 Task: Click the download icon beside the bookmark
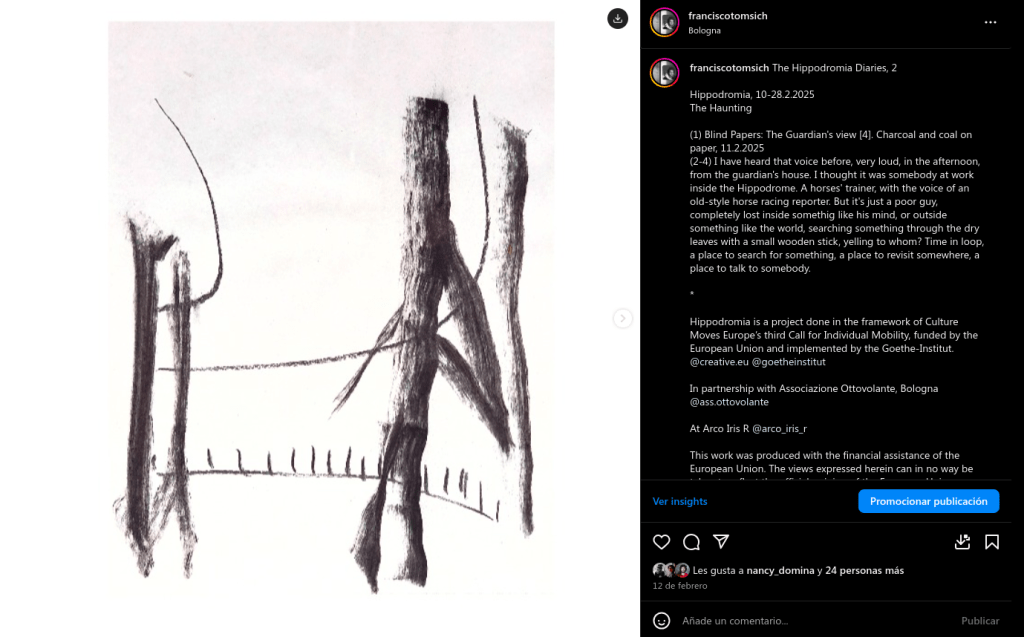pyautogui.click(x=962, y=542)
